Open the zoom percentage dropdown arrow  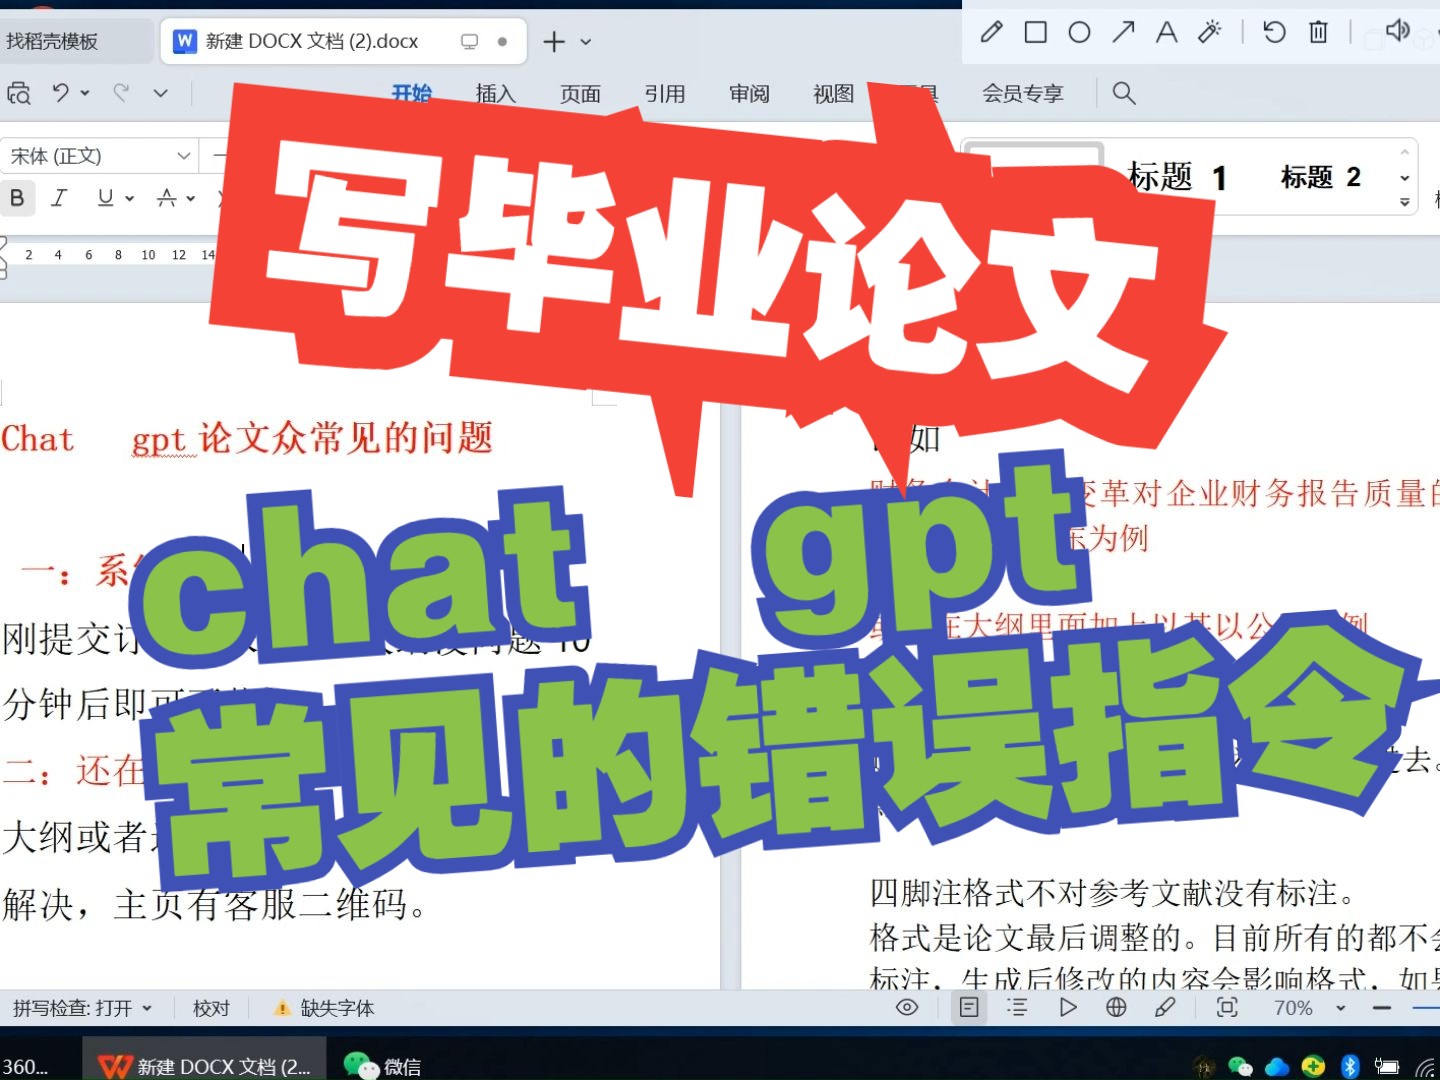(x=1341, y=1008)
